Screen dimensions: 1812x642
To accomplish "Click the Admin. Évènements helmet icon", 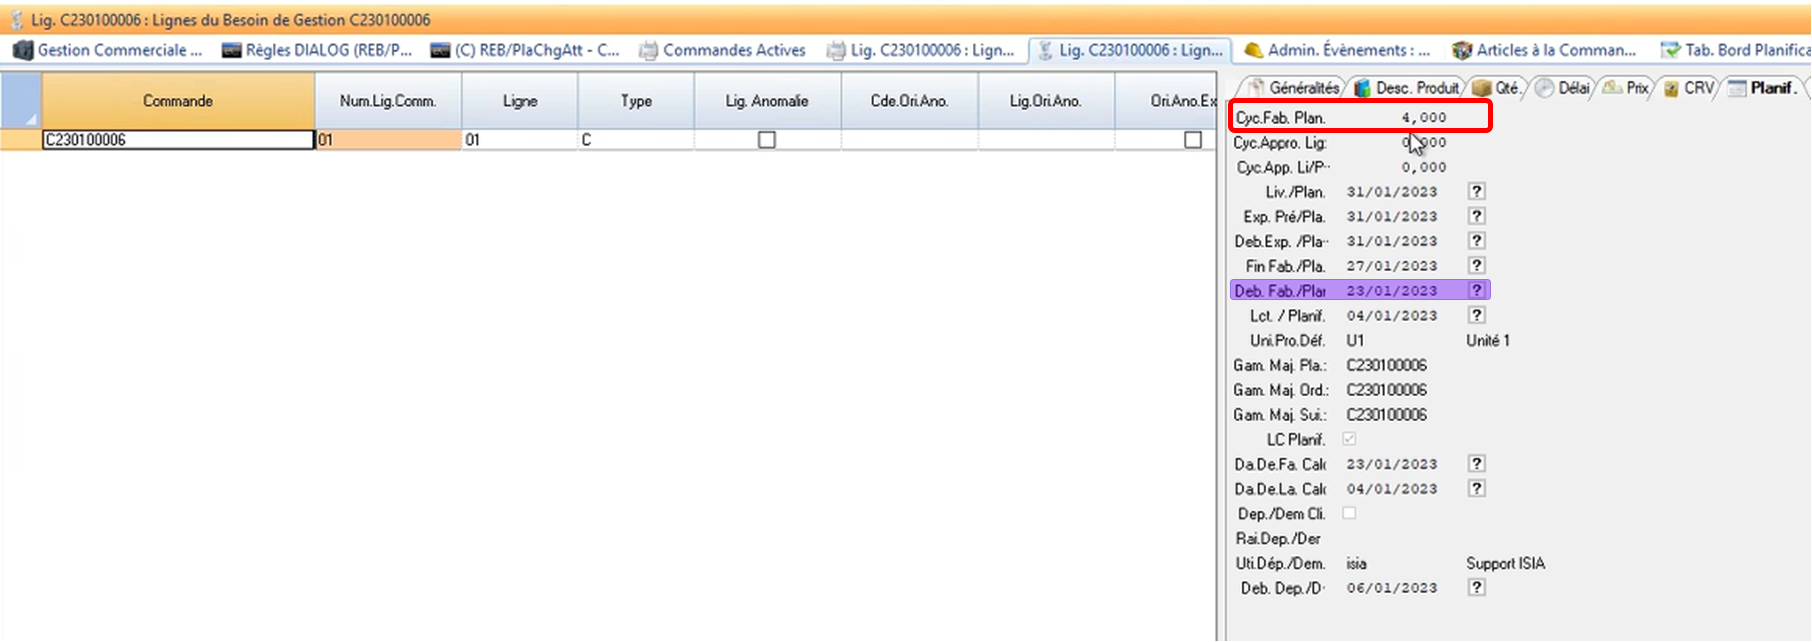I will 1253,50.
